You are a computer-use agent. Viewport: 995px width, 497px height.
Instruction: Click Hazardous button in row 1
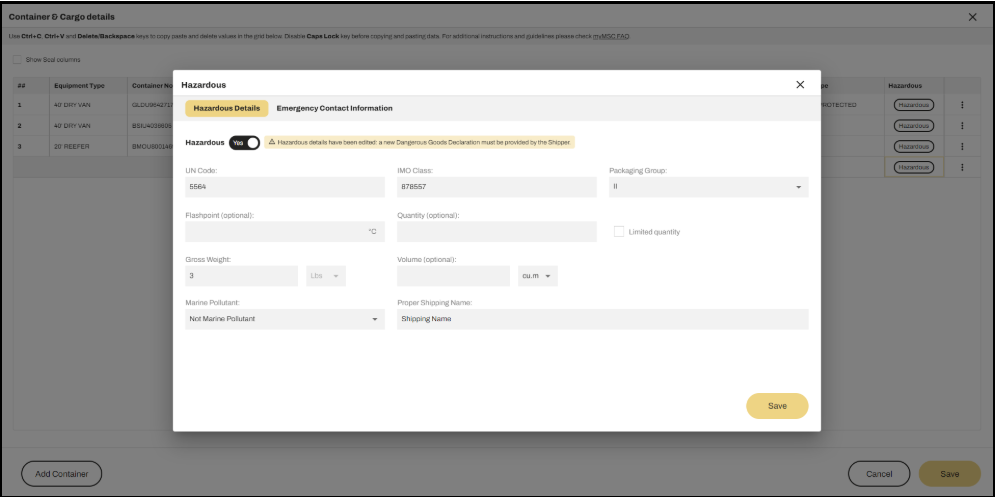914,105
